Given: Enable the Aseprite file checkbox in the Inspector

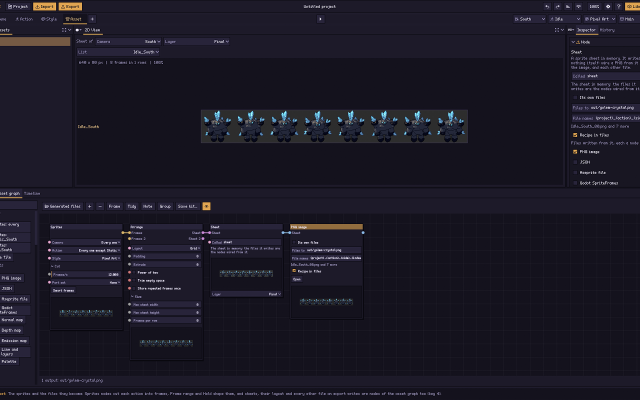Looking at the screenshot, I should (x=575, y=173).
